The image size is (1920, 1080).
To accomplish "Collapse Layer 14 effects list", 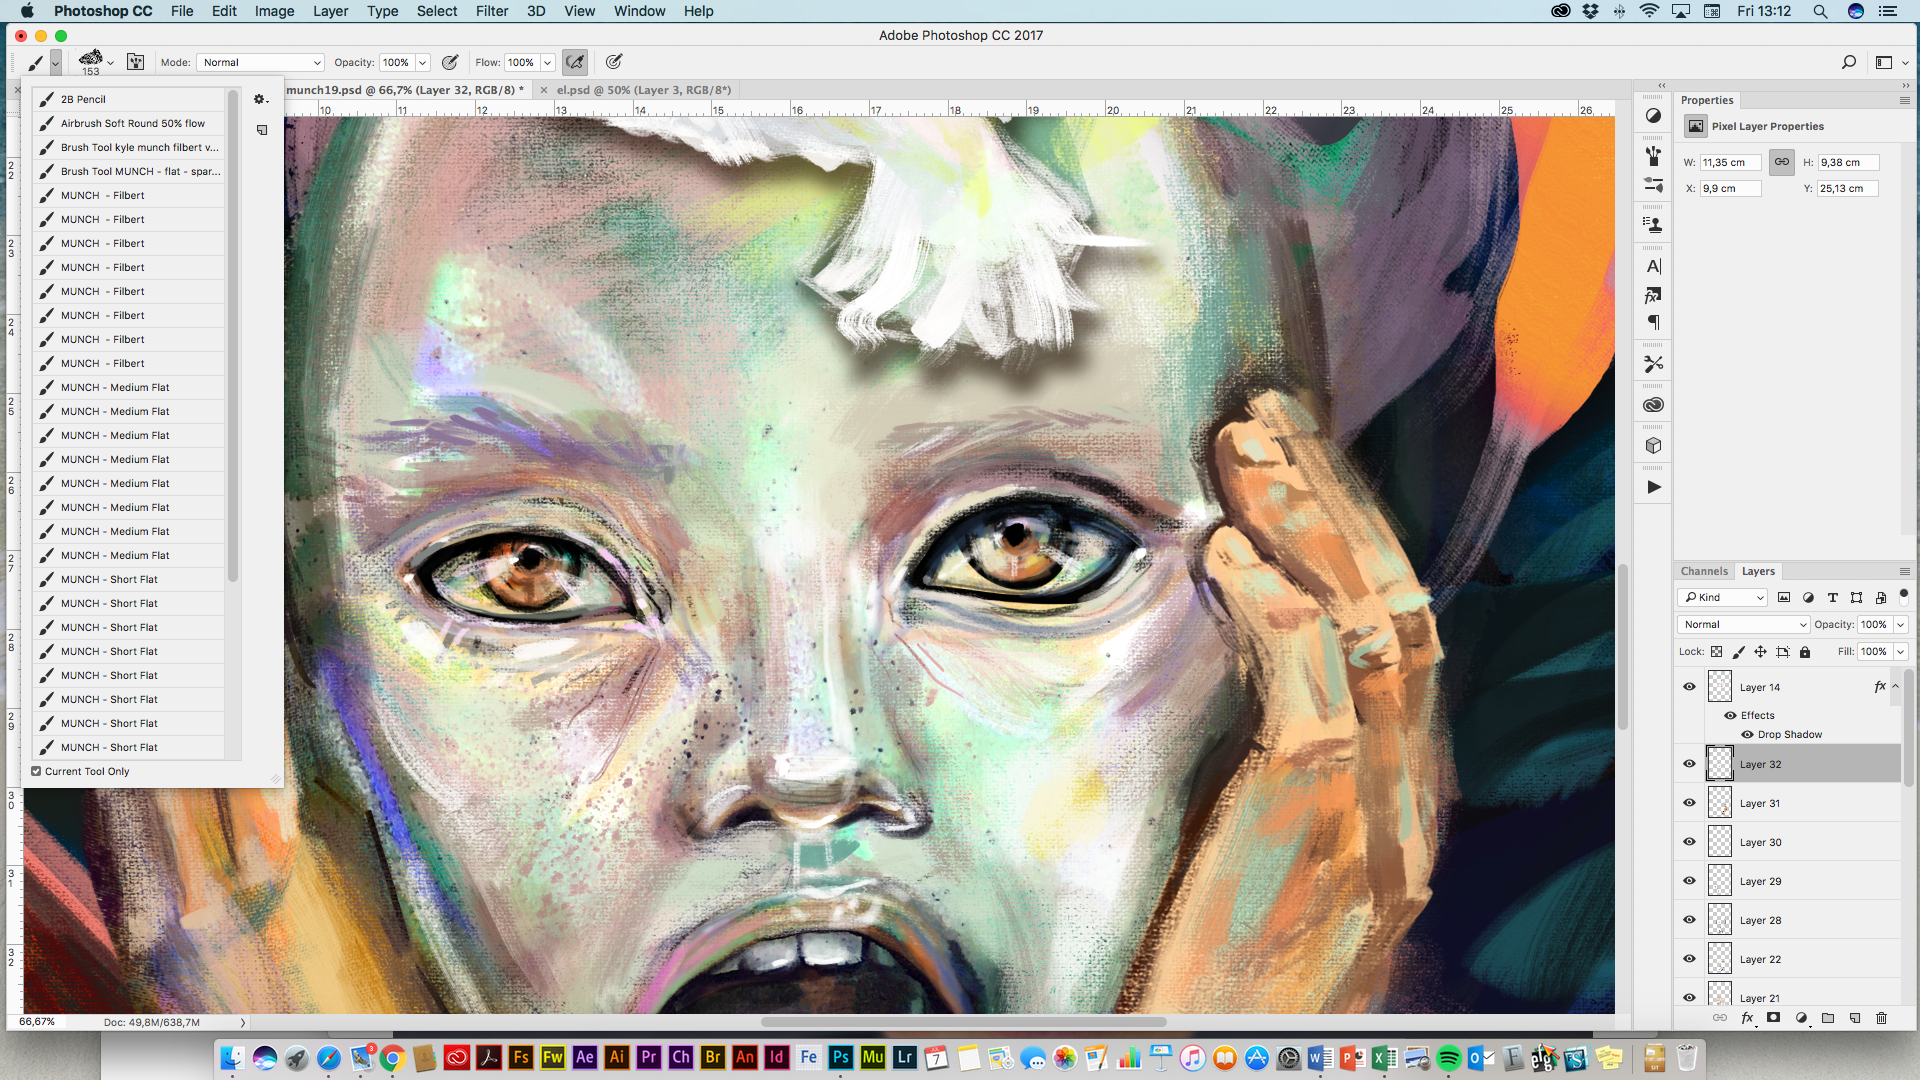I will coord(1895,687).
